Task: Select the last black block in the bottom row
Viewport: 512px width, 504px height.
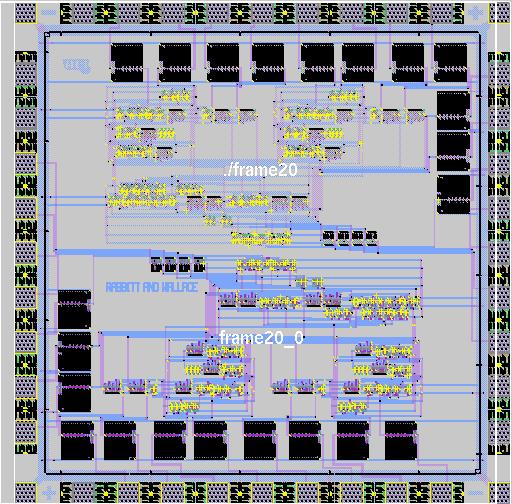Action: pyautogui.click(x=401, y=441)
